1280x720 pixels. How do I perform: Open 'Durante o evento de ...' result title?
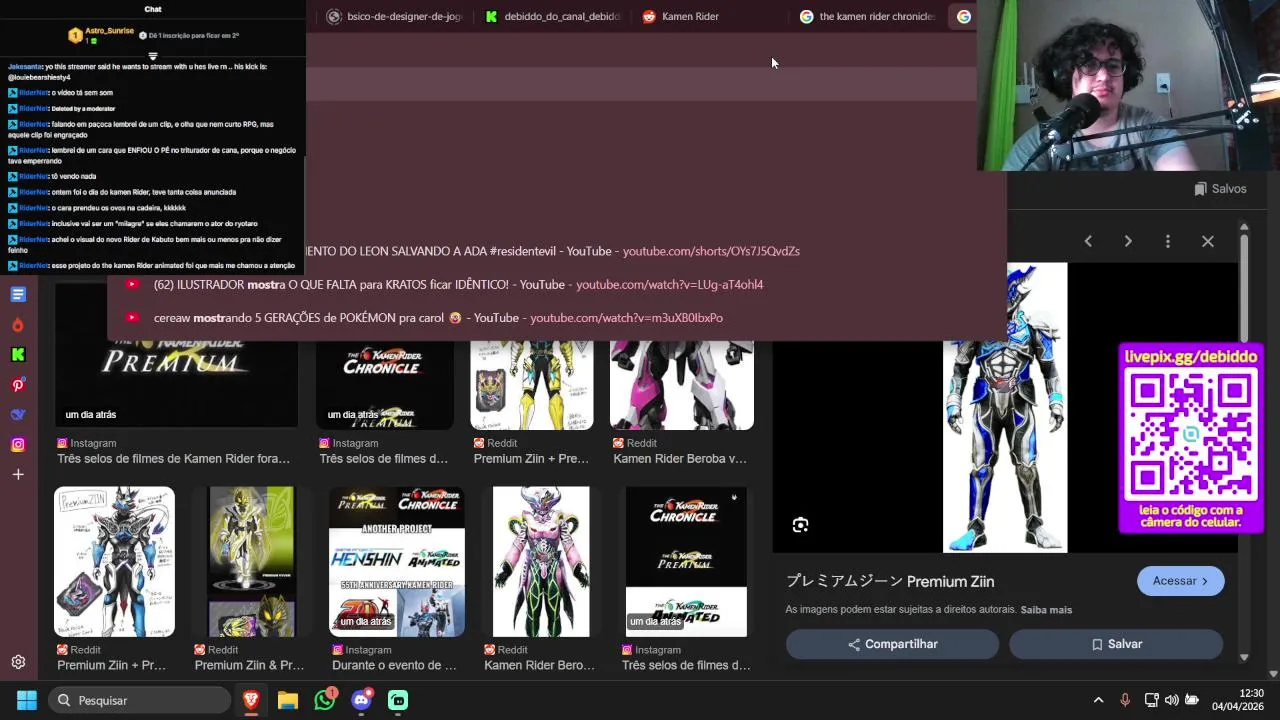(394, 665)
